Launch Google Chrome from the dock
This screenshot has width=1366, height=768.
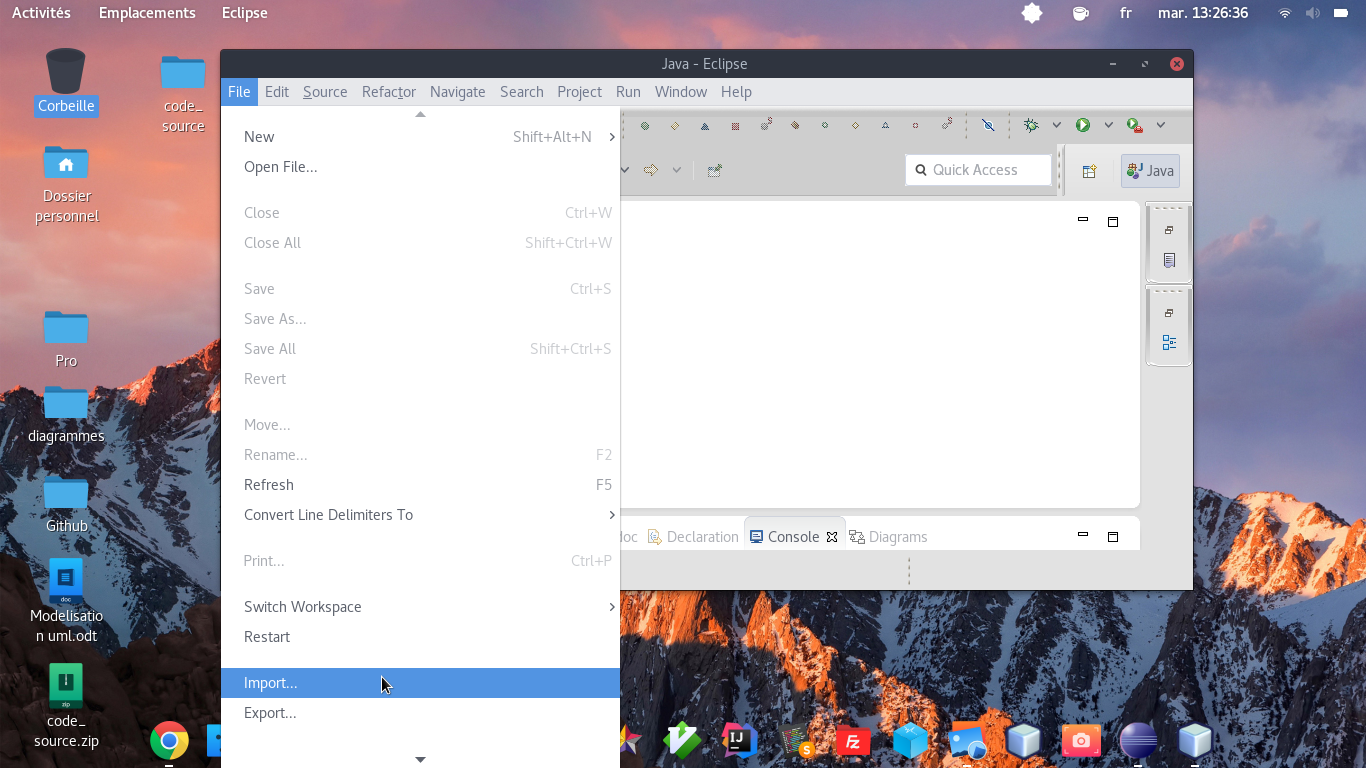[x=169, y=741]
